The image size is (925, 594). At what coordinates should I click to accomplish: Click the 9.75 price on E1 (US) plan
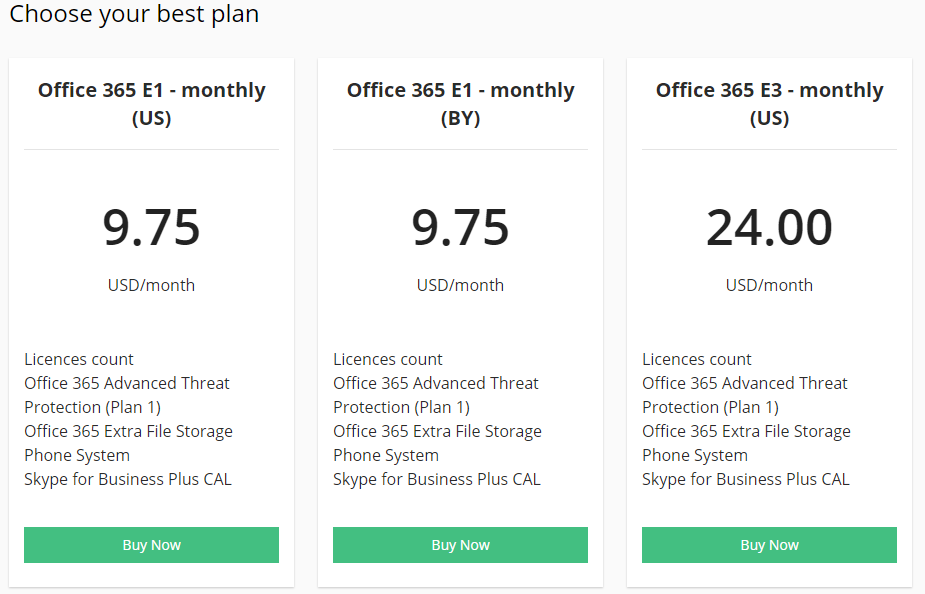tap(151, 228)
